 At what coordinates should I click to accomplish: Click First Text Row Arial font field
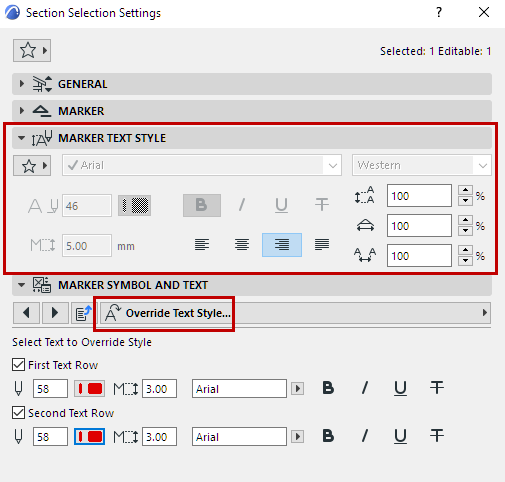click(x=239, y=389)
